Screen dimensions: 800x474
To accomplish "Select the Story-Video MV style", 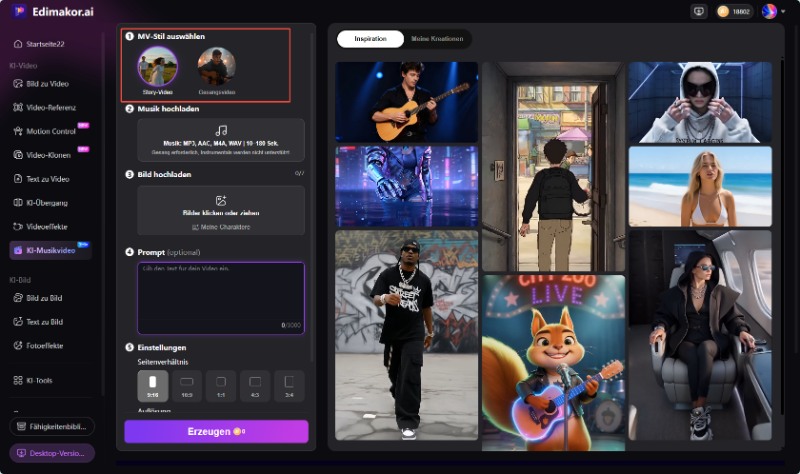I will tap(158, 70).
